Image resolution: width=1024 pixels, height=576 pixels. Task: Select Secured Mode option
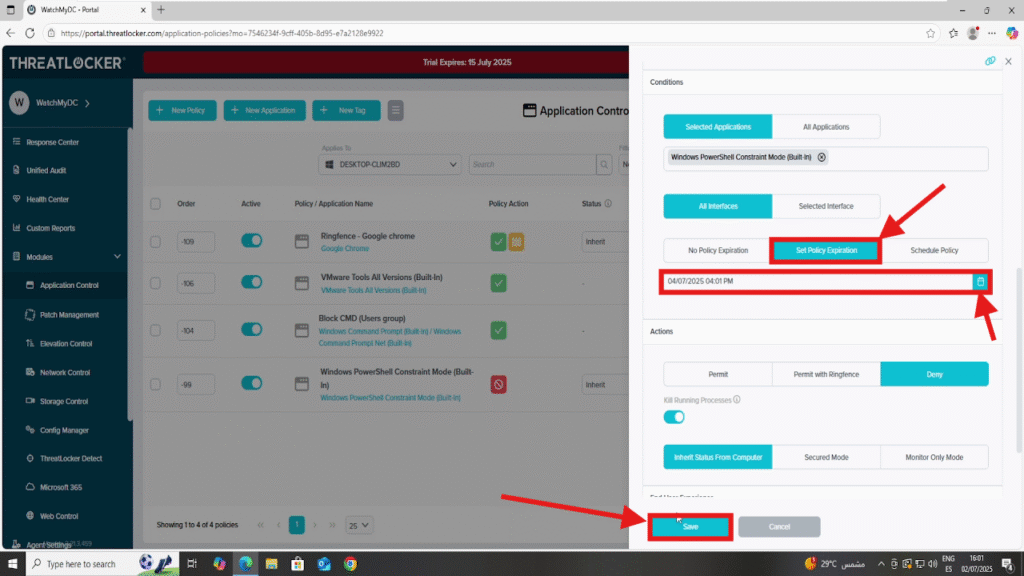pos(826,457)
